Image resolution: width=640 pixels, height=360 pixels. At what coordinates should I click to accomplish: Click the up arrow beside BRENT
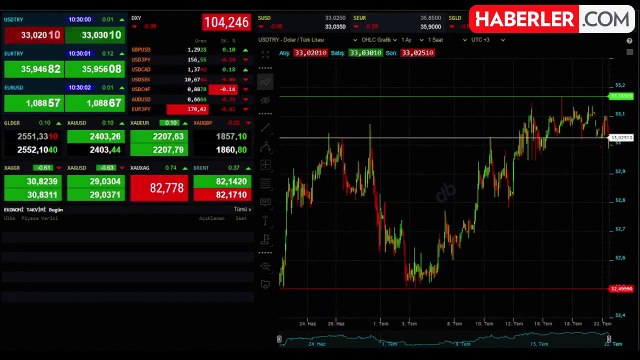(248, 168)
